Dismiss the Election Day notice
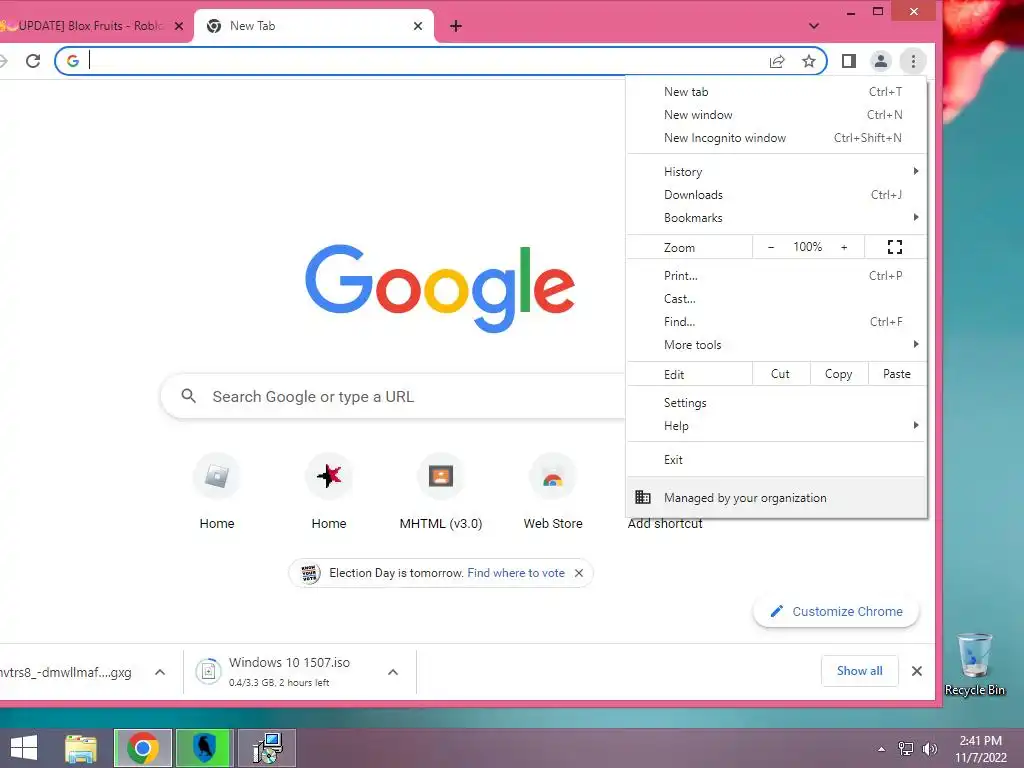 (x=579, y=573)
